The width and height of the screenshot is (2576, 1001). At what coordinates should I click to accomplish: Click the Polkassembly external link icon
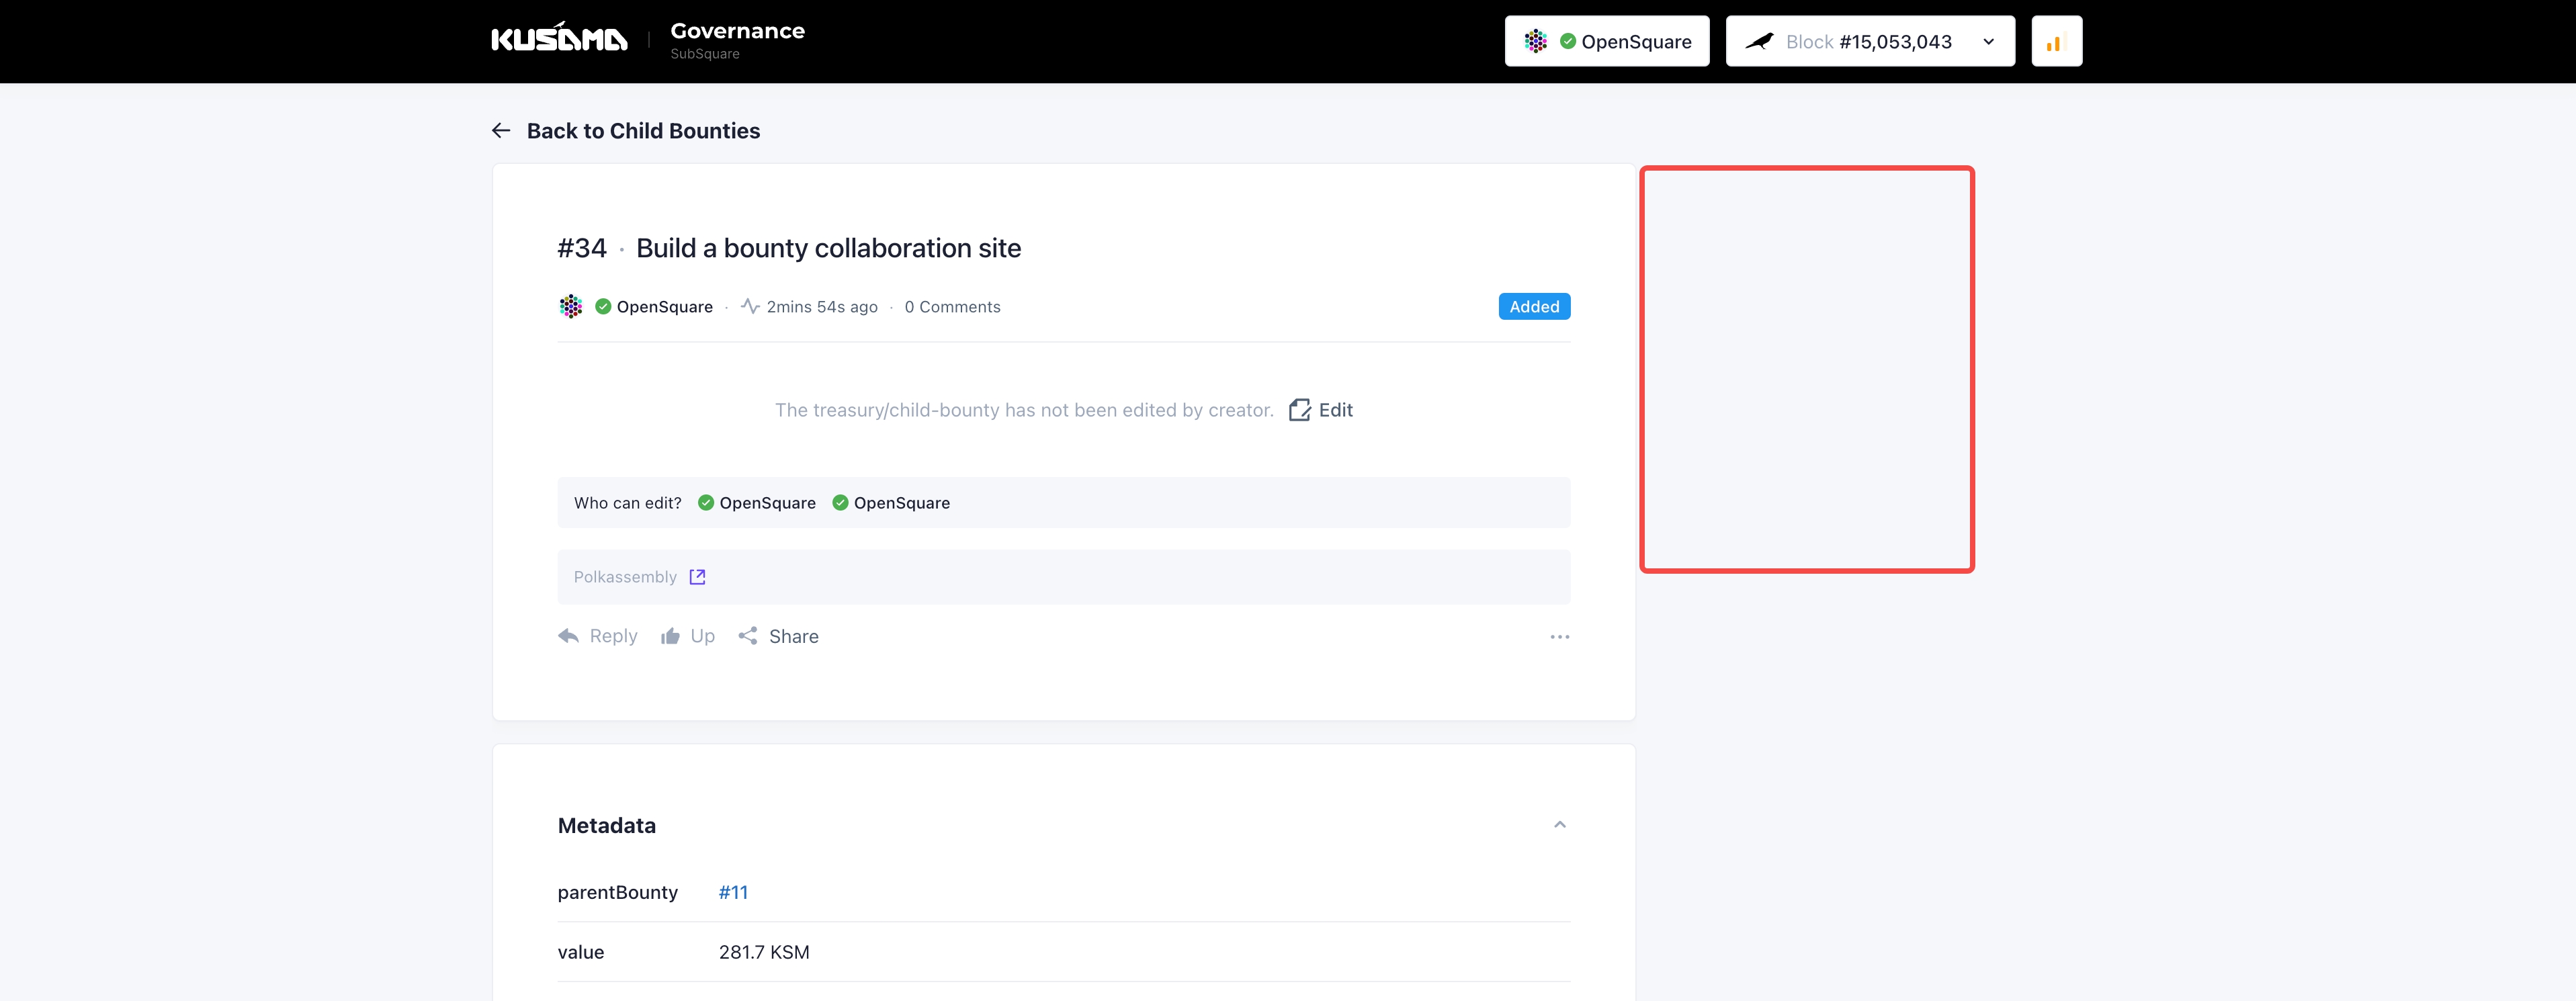697,577
